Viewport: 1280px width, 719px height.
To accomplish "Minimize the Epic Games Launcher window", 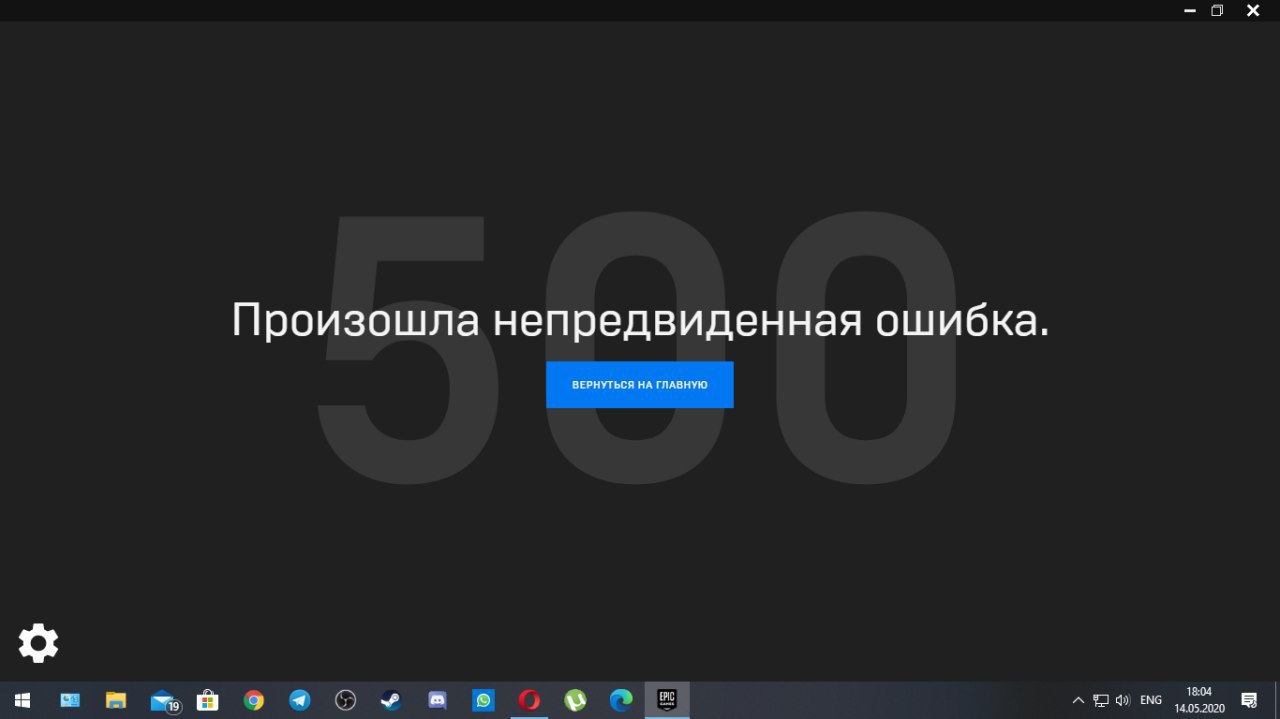I will pyautogui.click(x=1190, y=10).
